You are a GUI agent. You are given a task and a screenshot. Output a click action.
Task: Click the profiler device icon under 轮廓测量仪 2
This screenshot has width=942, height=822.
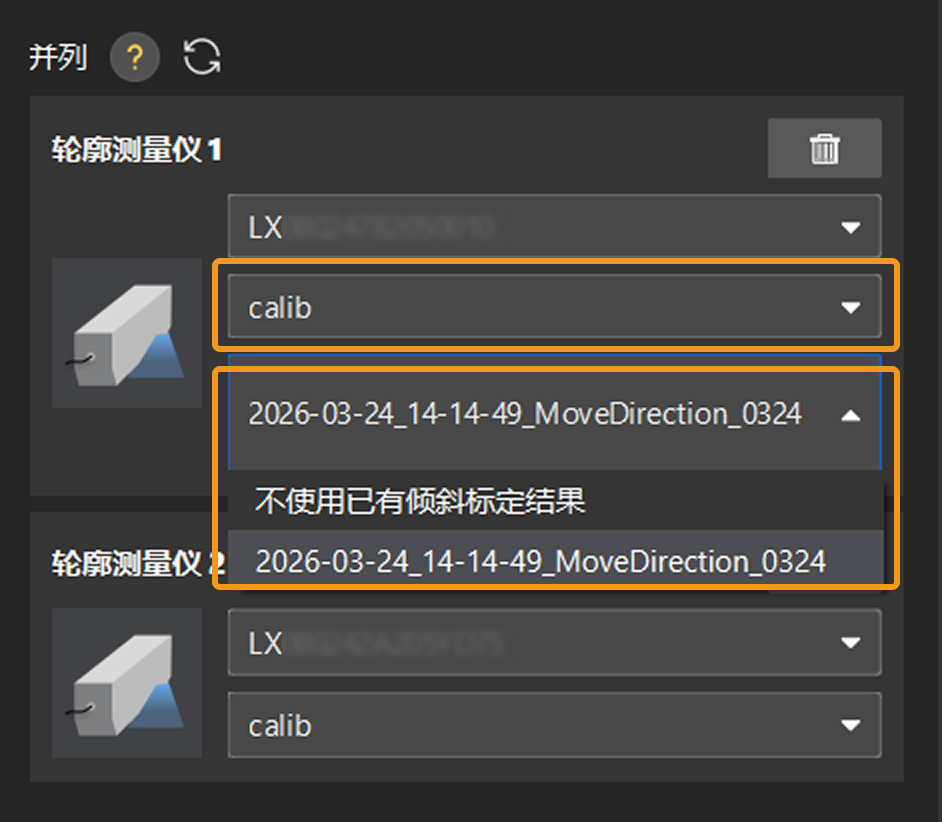click(126, 683)
